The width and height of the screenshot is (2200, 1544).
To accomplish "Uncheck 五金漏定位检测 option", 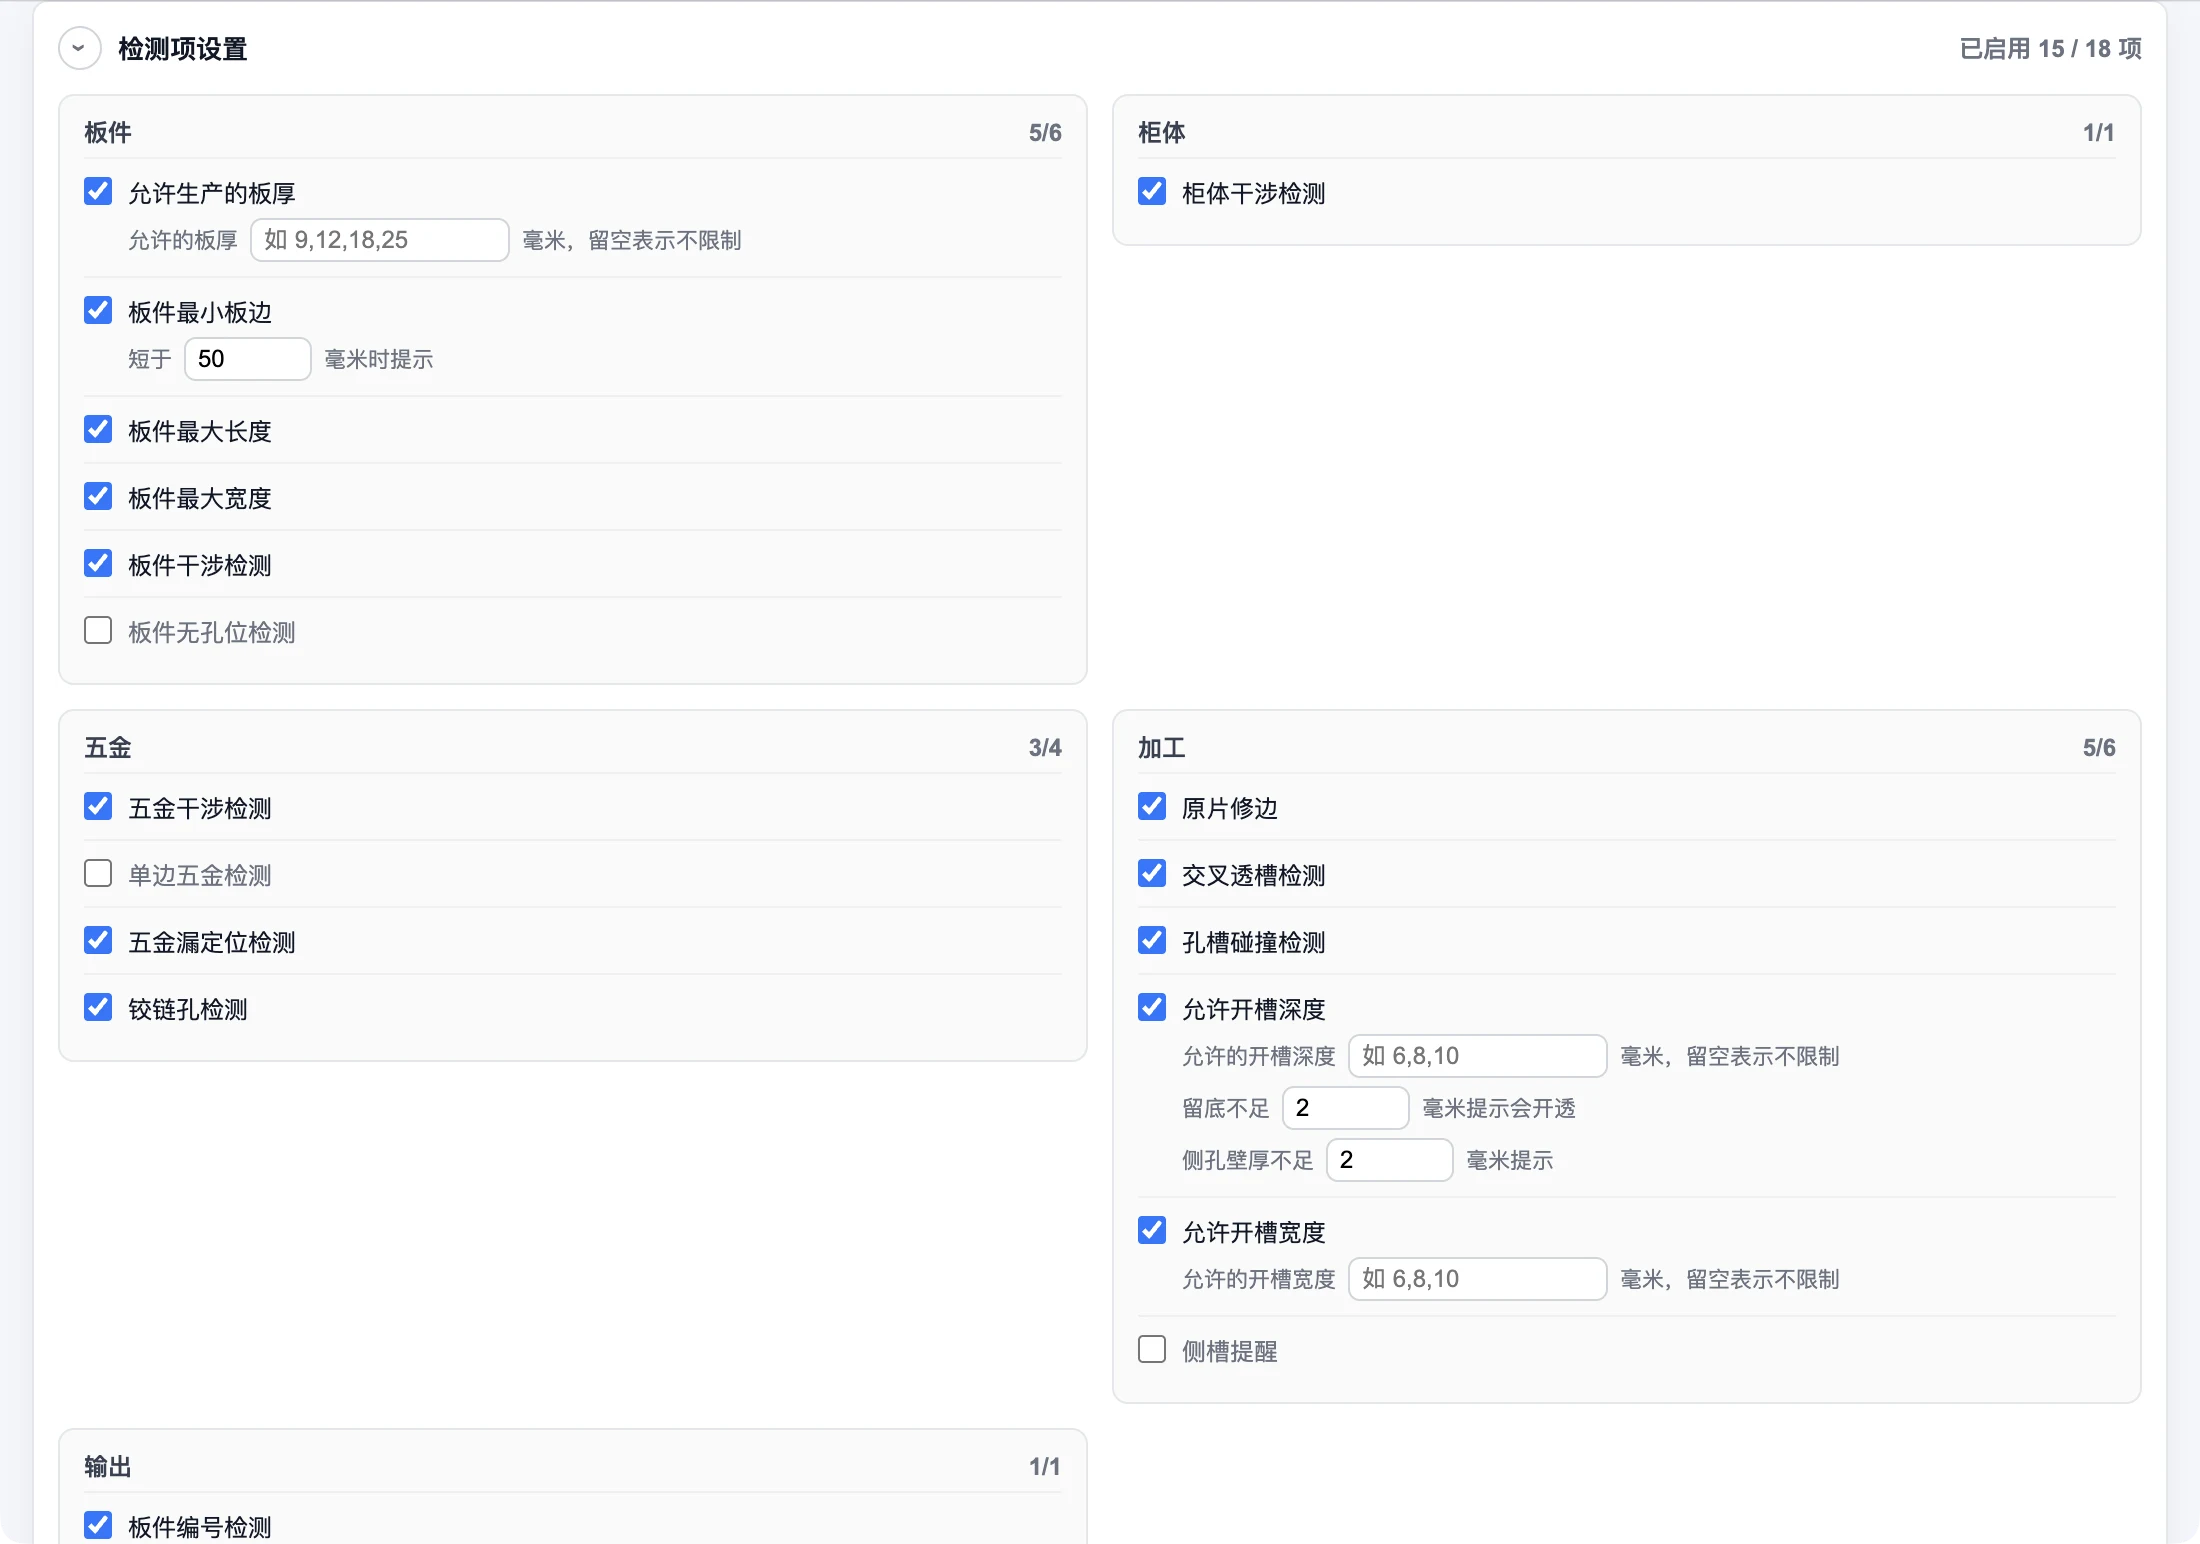I will pyautogui.click(x=98, y=940).
